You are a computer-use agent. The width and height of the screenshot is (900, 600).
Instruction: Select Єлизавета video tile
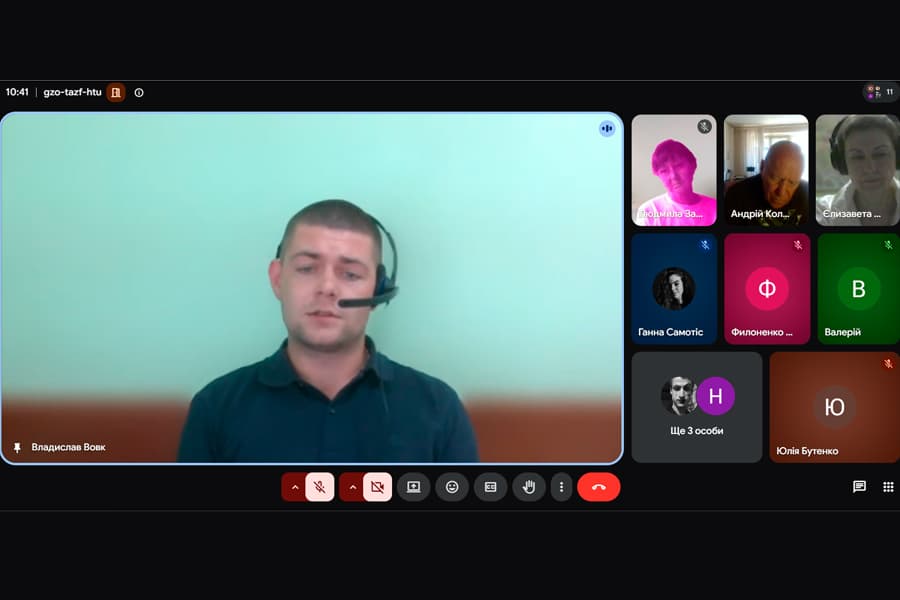point(858,170)
